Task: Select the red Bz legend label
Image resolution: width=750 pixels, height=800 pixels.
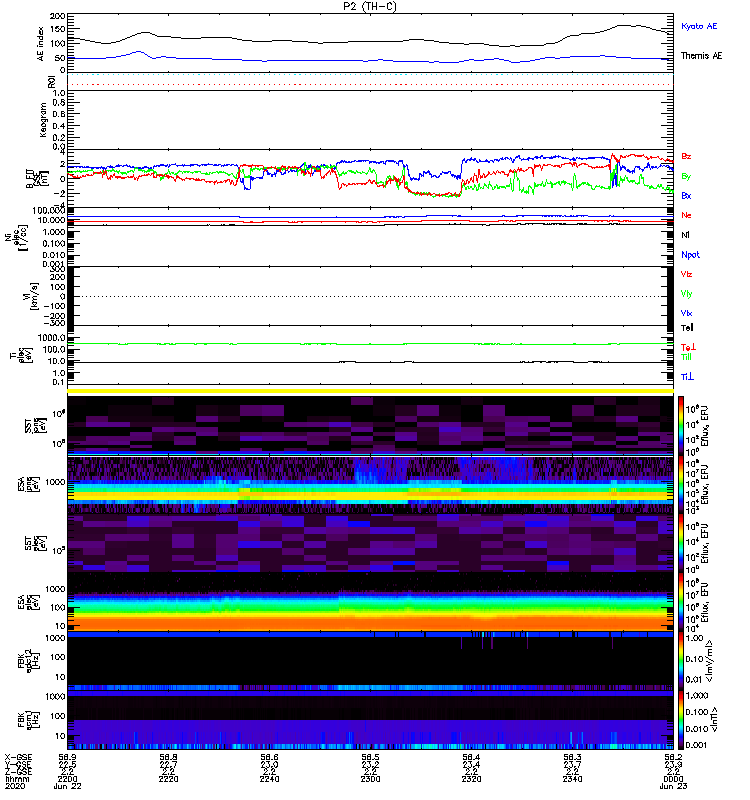Action: click(x=686, y=156)
